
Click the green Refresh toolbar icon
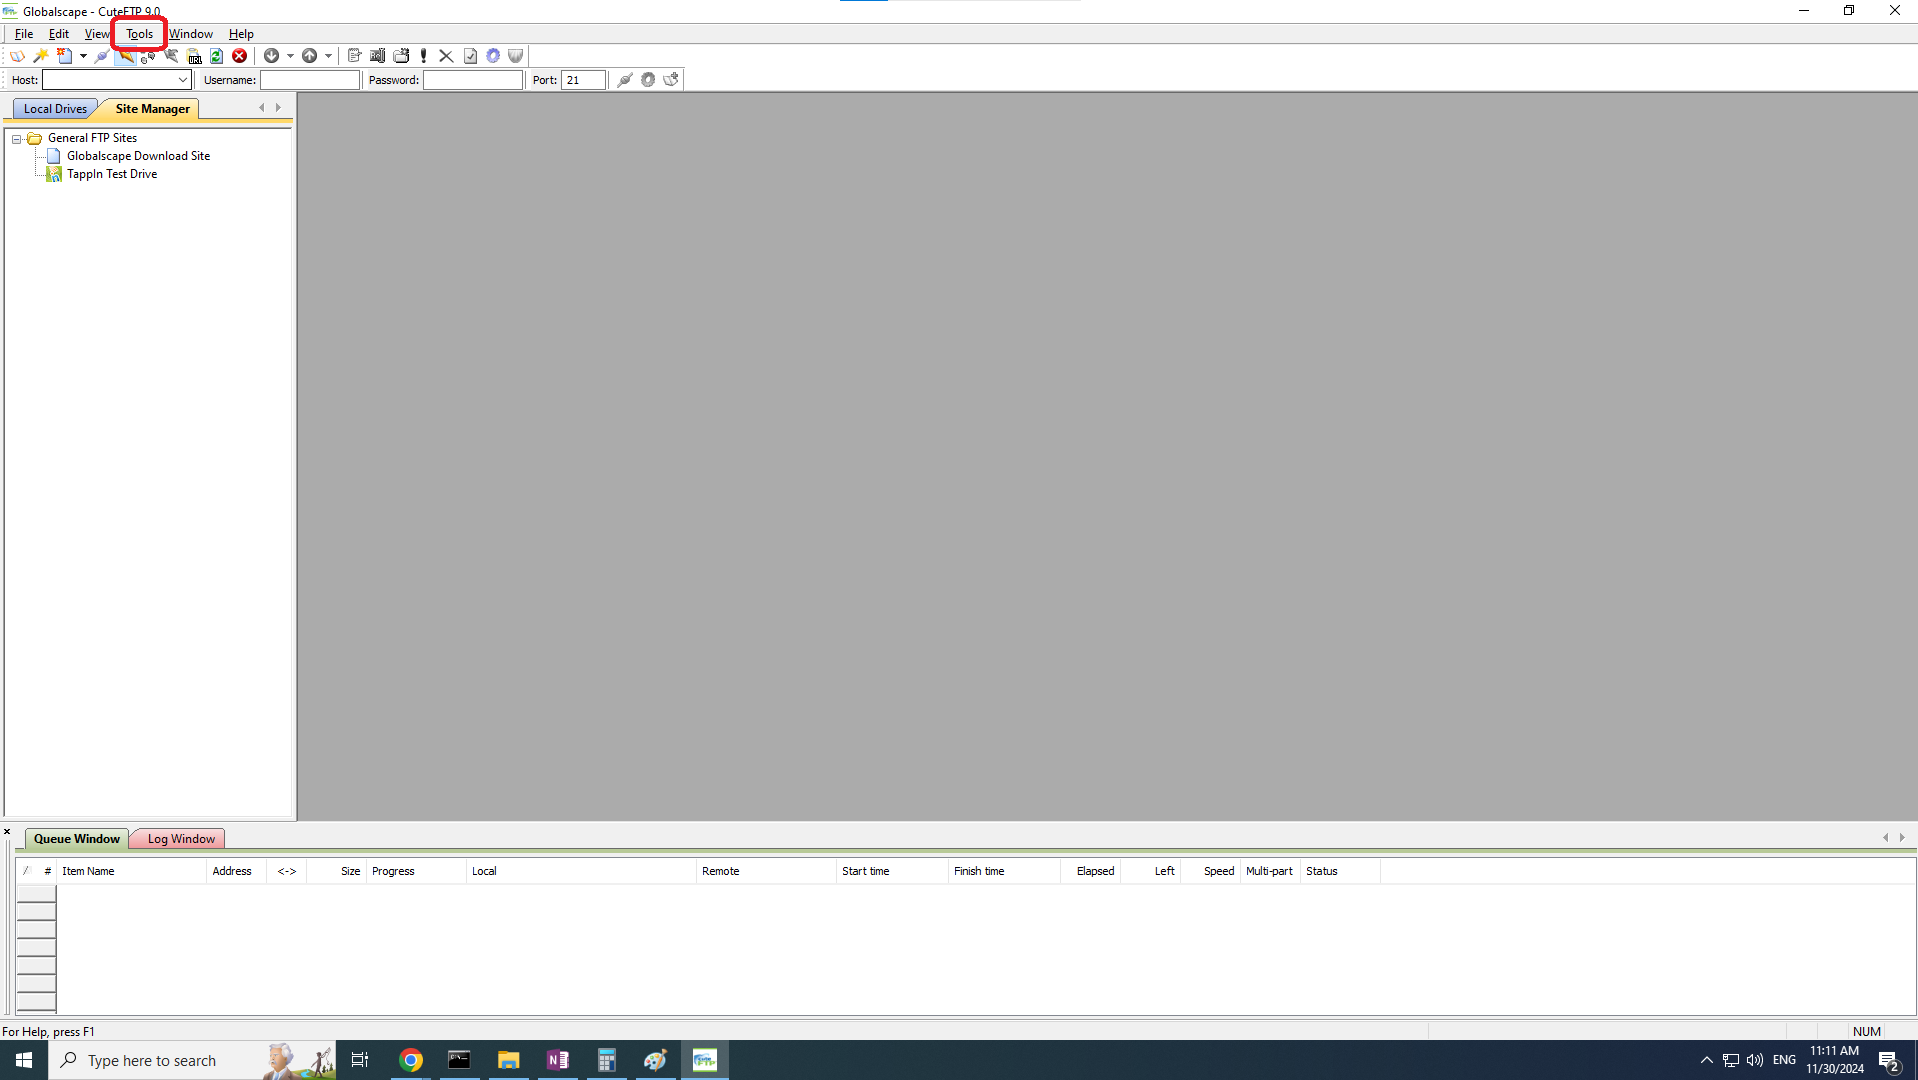pyautogui.click(x=216, y=56)
